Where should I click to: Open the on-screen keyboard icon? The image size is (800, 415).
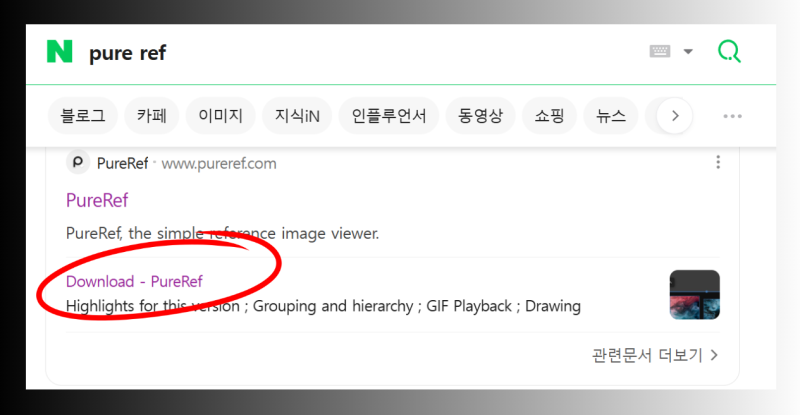(660, 51)
